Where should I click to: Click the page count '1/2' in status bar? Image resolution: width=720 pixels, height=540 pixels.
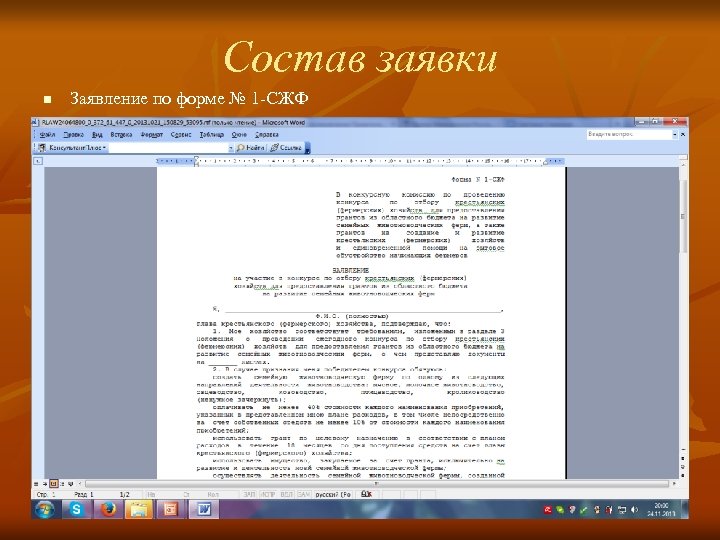tap(124, 495)
